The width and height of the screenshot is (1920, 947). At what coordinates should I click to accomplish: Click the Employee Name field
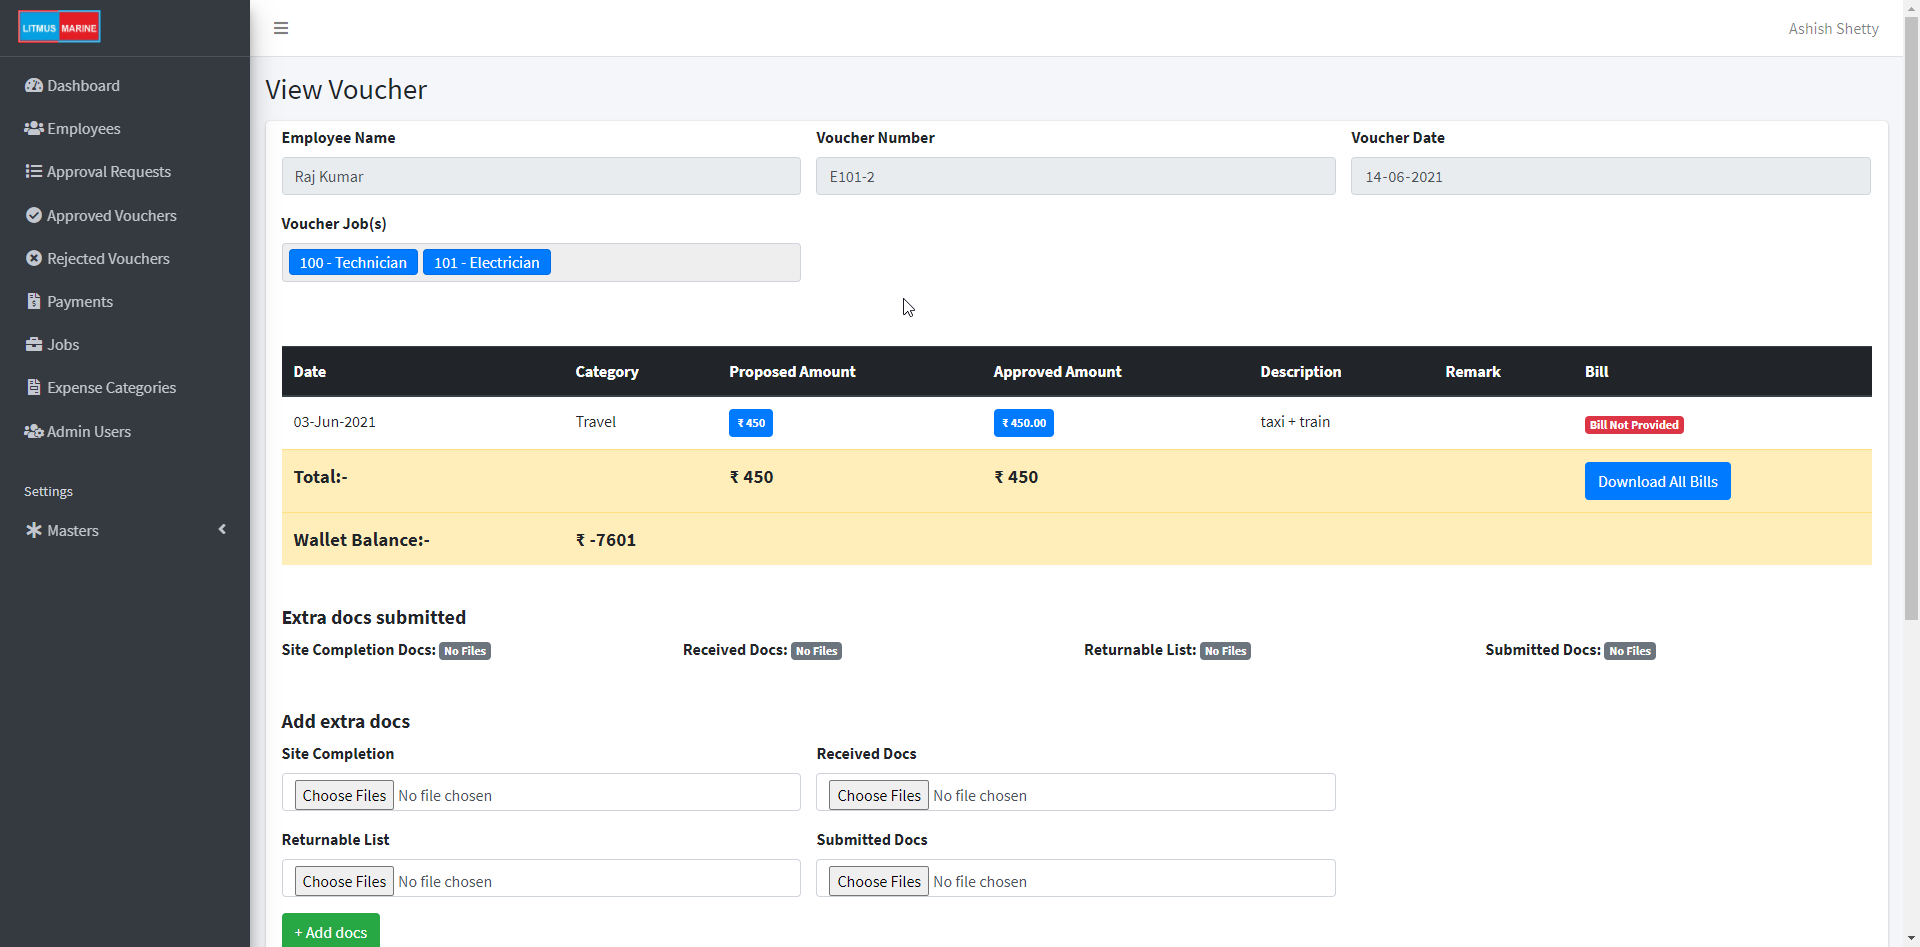coord(541,176)
